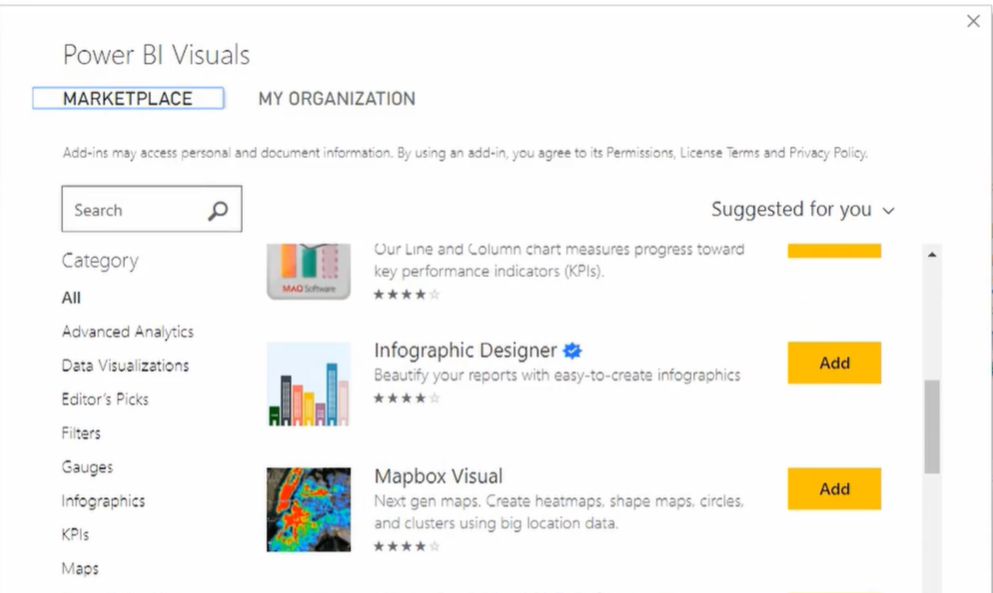Click Infographic Designer's blue certified badge
Screen dimensions: 993x593
(572, 350)
